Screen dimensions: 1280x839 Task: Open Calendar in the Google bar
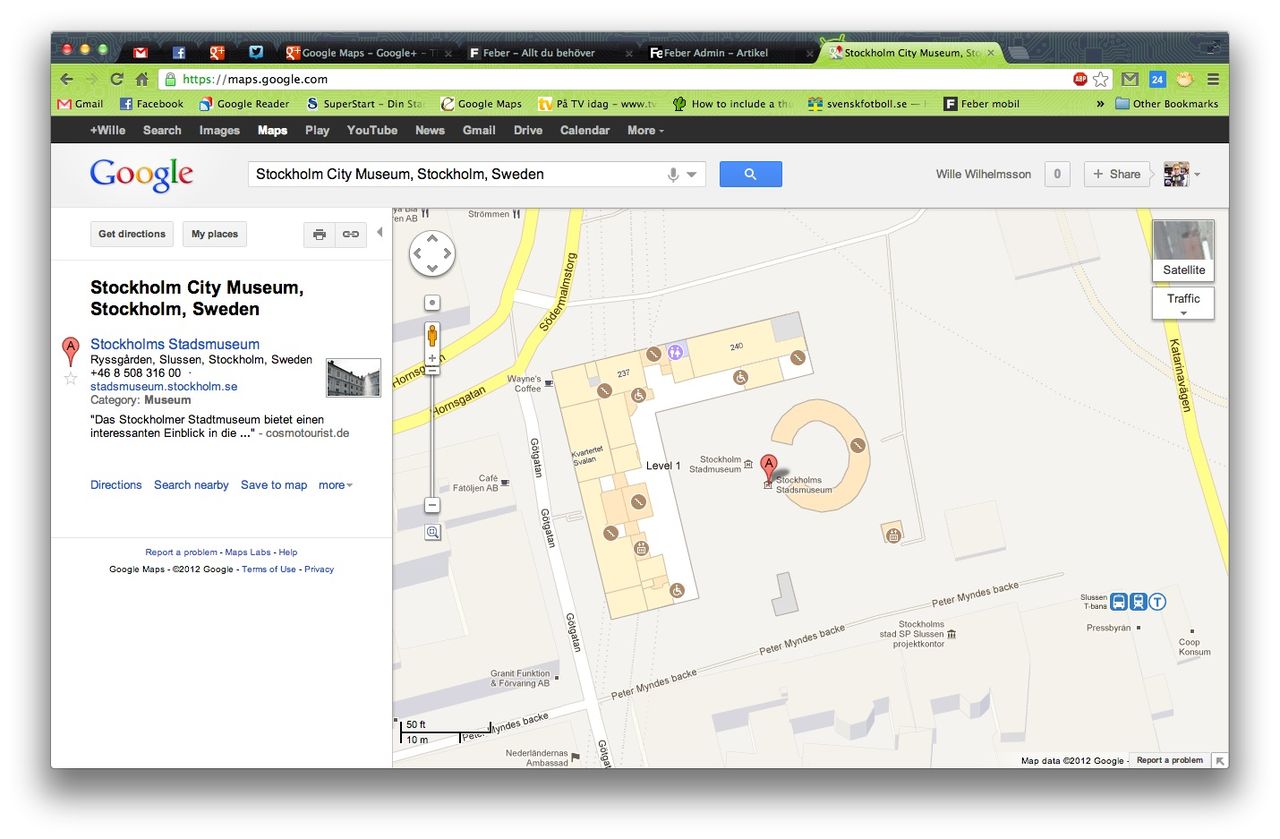click(584, 130)
